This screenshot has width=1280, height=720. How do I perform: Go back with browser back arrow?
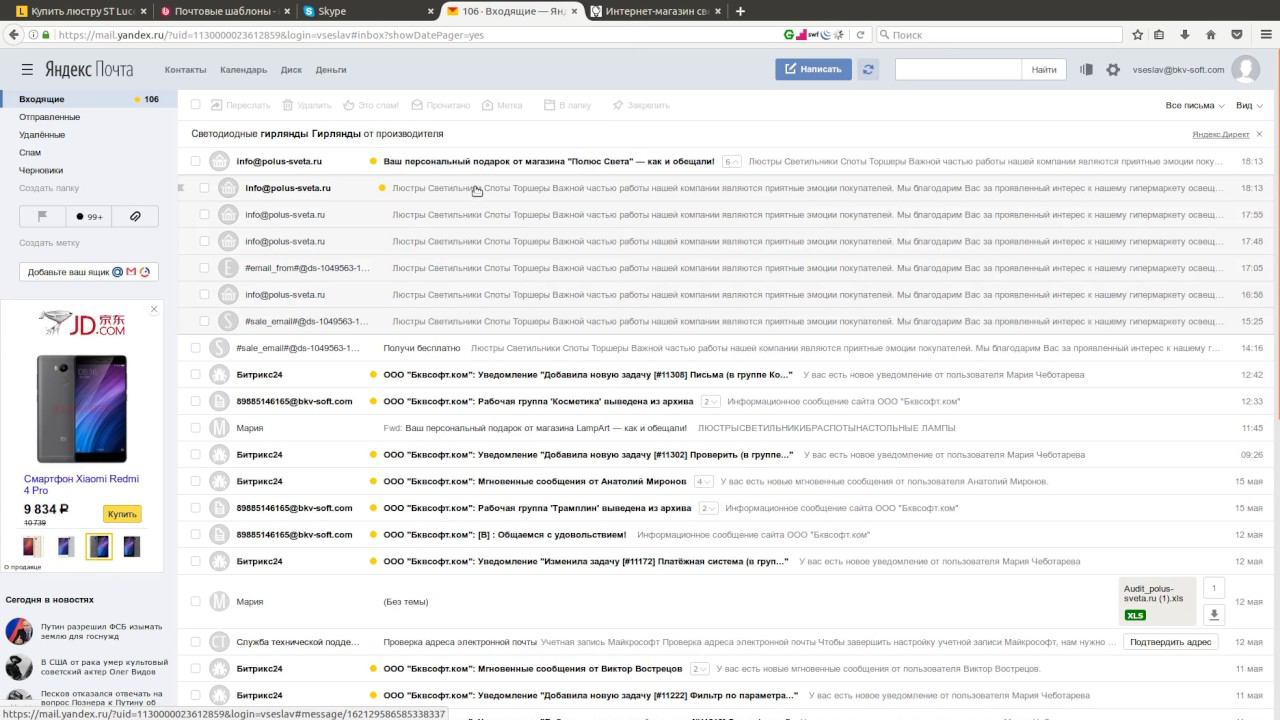point(14,35)
